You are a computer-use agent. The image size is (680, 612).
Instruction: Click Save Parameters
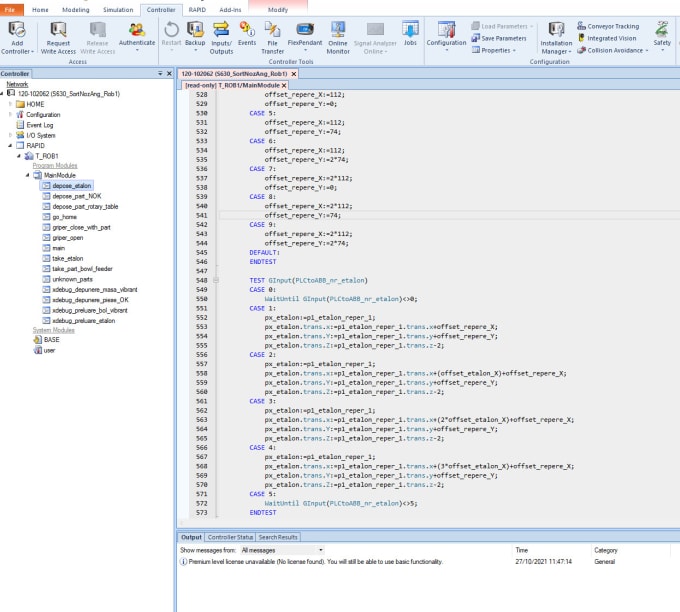[x=499, y=38]
